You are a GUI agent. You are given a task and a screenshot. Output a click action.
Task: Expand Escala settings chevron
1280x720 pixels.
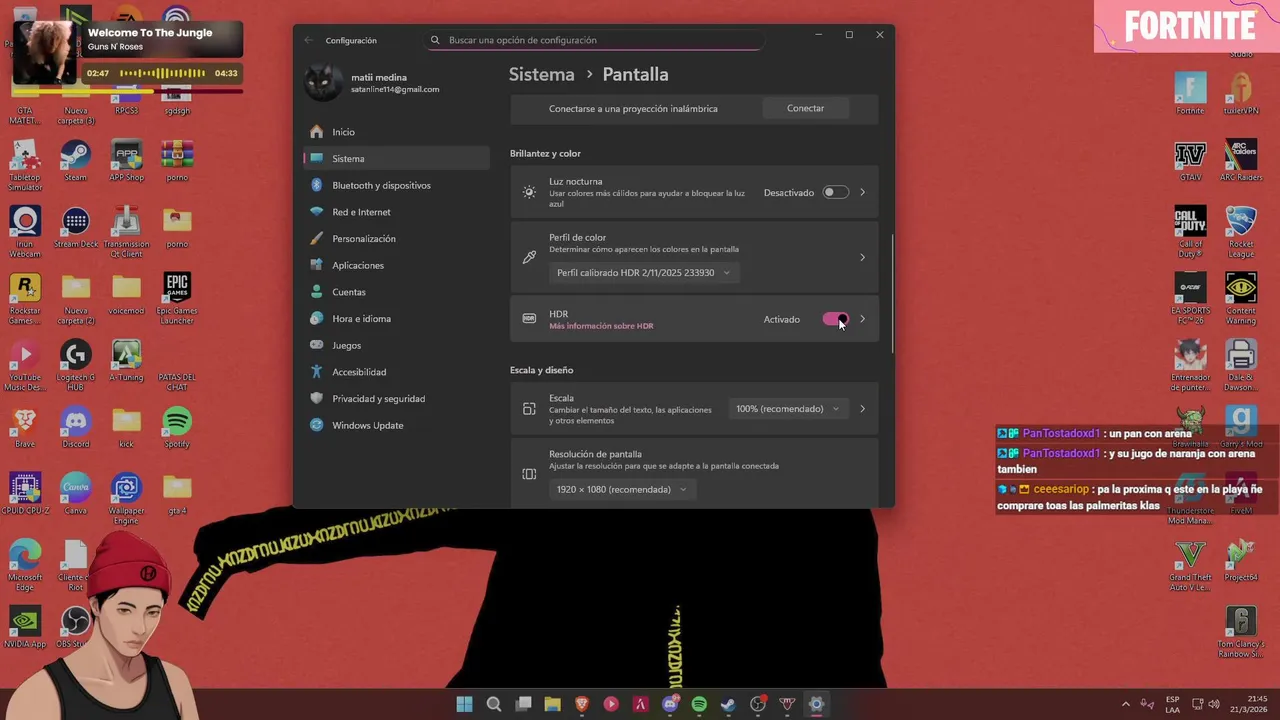pos(863,408)
